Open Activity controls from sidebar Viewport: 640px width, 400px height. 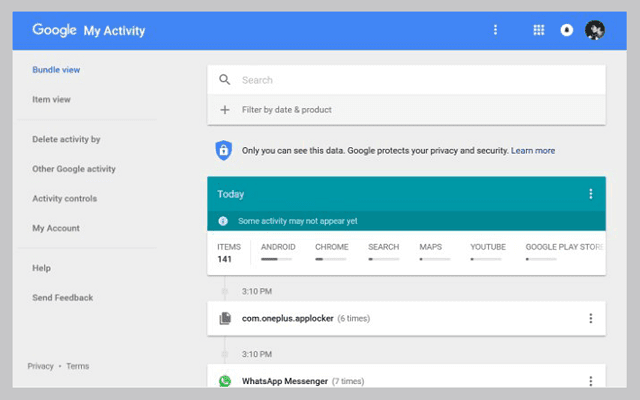click(65, 198)
